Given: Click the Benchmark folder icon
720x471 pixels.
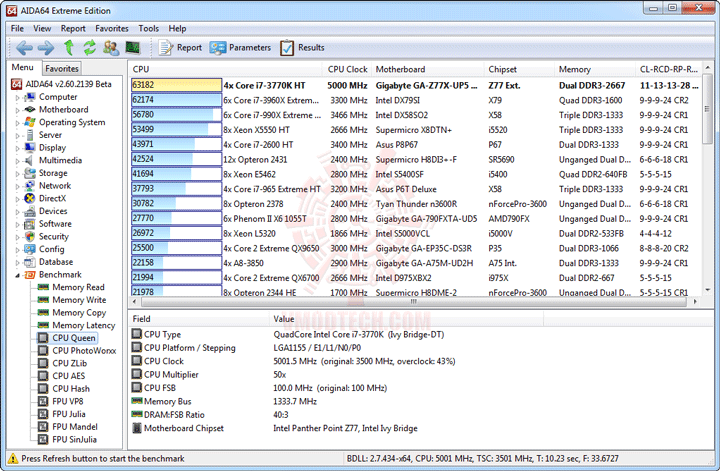Looking at the screenshot, I should pos(30,275).
